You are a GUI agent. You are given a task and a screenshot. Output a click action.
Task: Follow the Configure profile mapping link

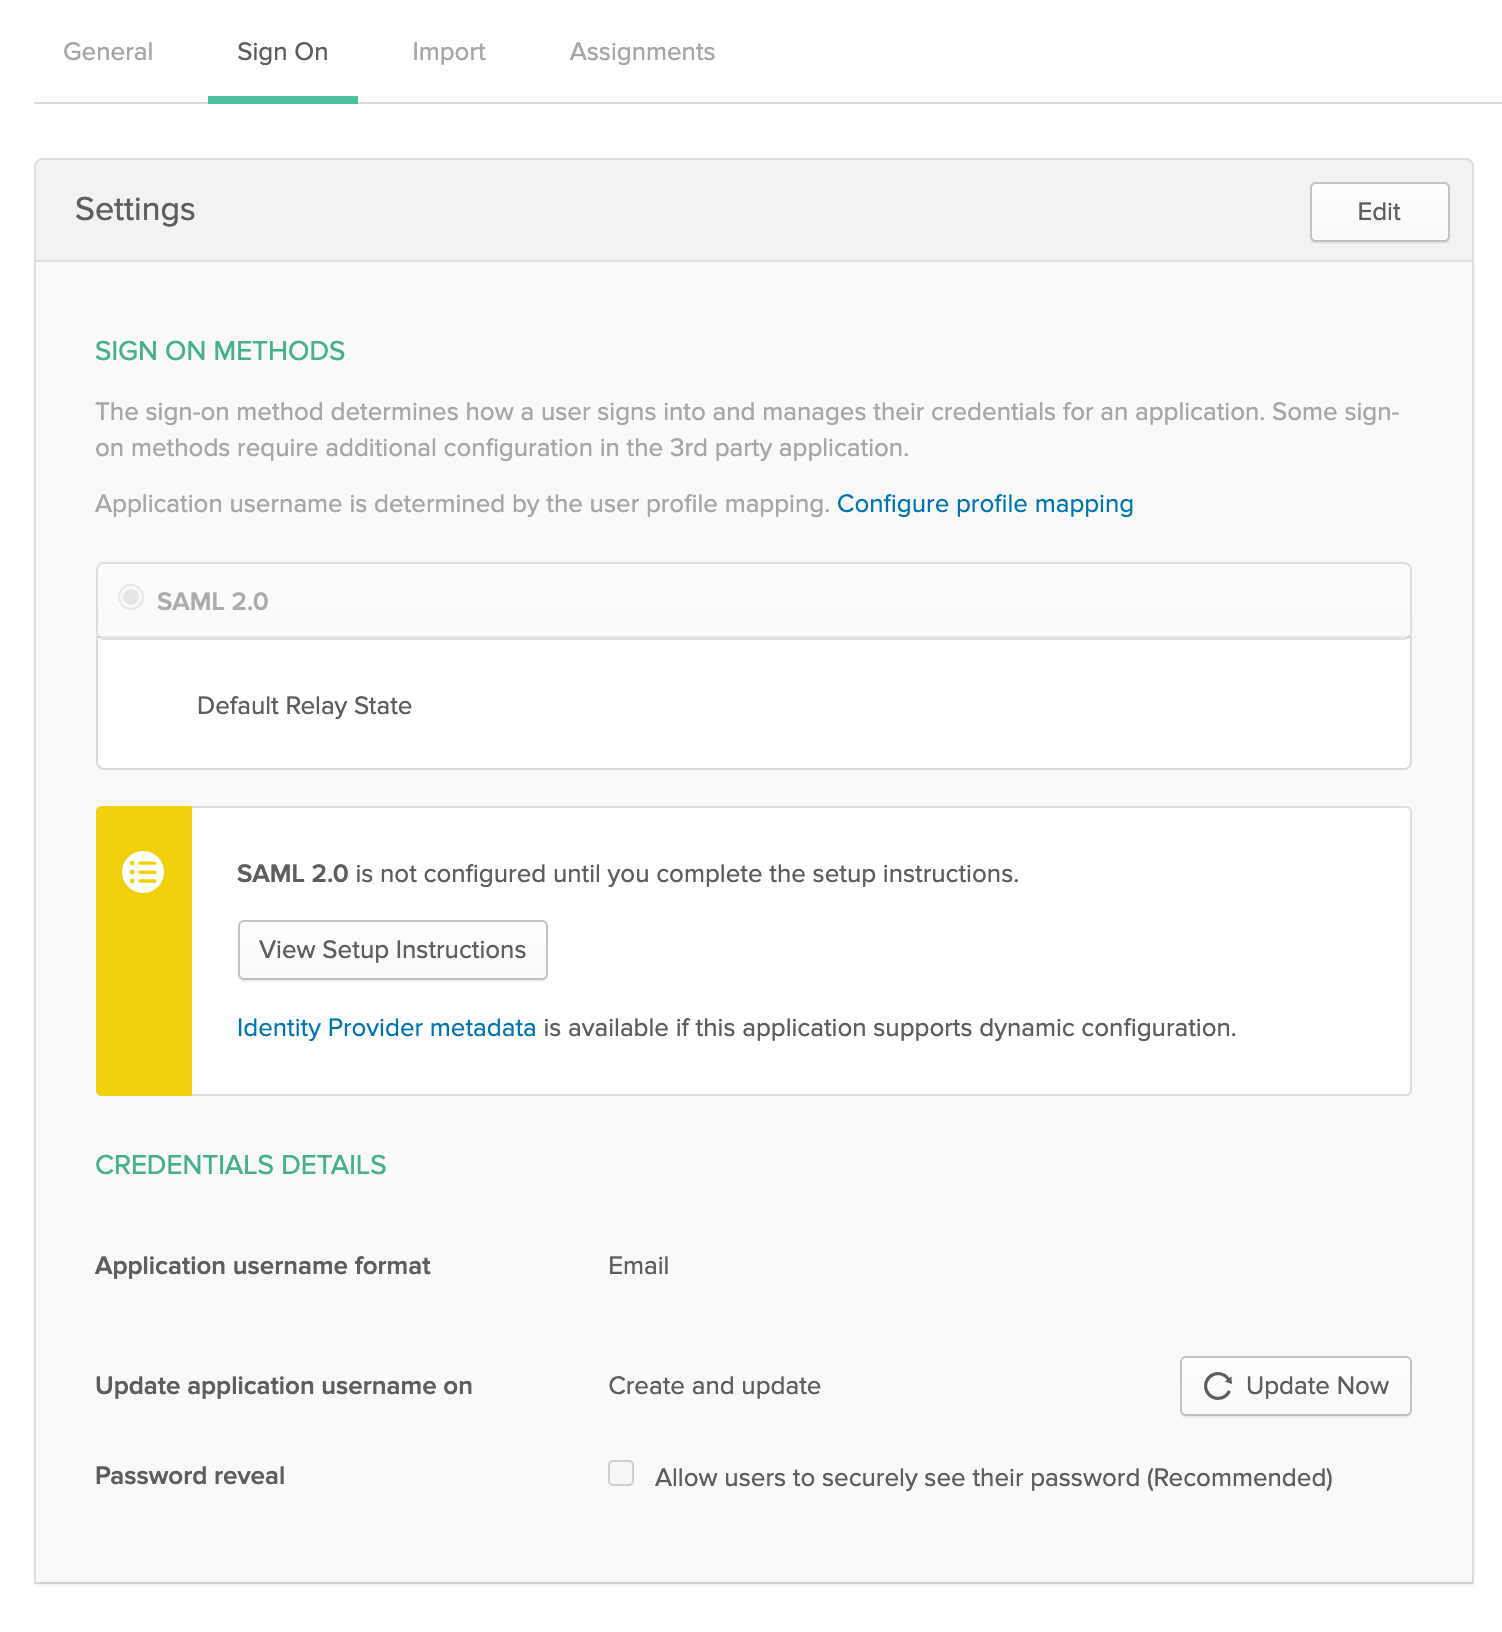[985, 504]
